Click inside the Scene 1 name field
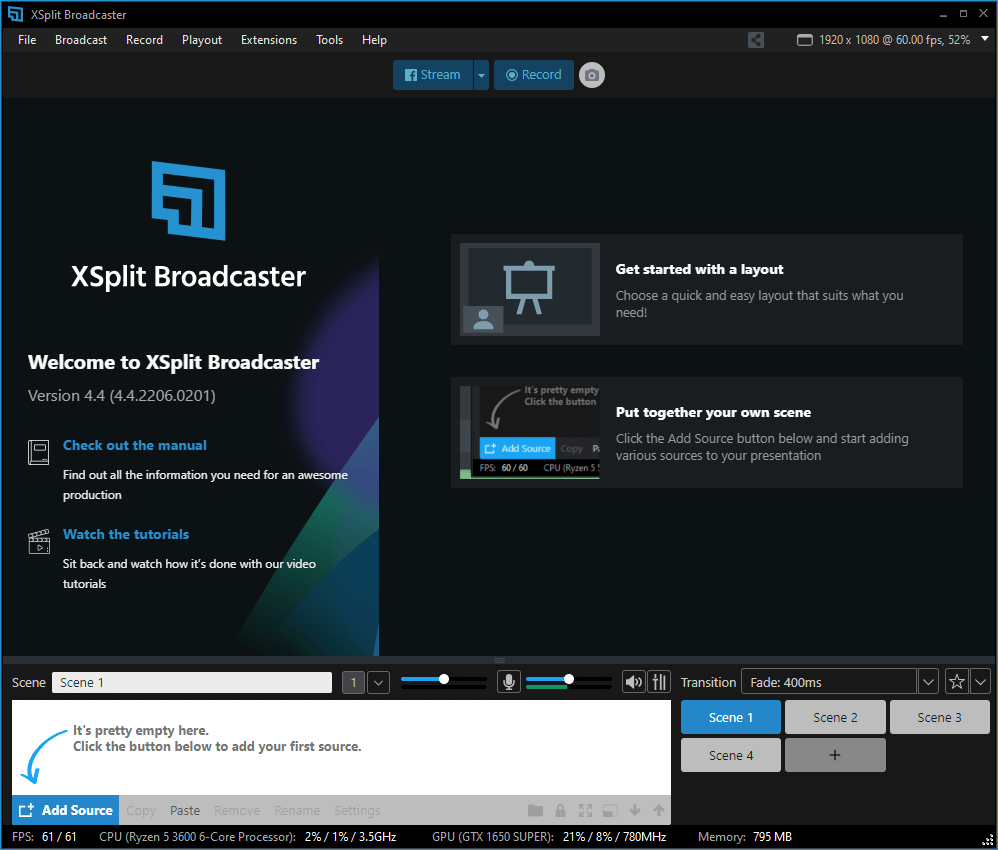 point(191,681)
